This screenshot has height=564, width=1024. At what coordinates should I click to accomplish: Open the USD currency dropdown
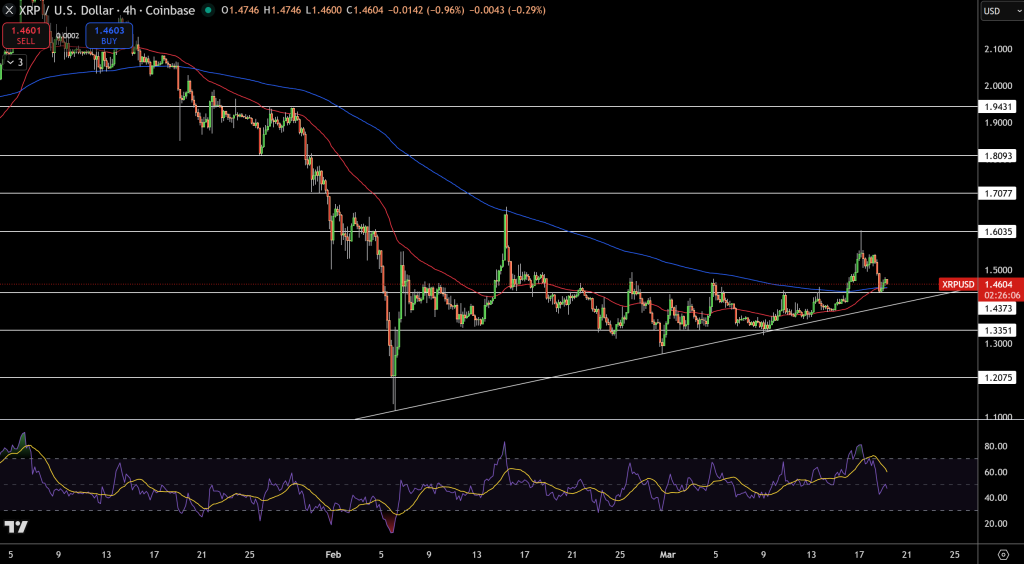click(1000, 10)
